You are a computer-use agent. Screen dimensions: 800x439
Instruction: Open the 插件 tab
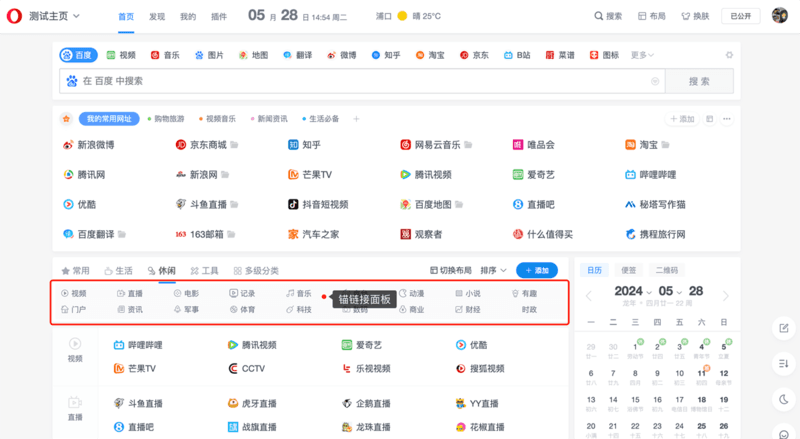(x=219, y=16)
